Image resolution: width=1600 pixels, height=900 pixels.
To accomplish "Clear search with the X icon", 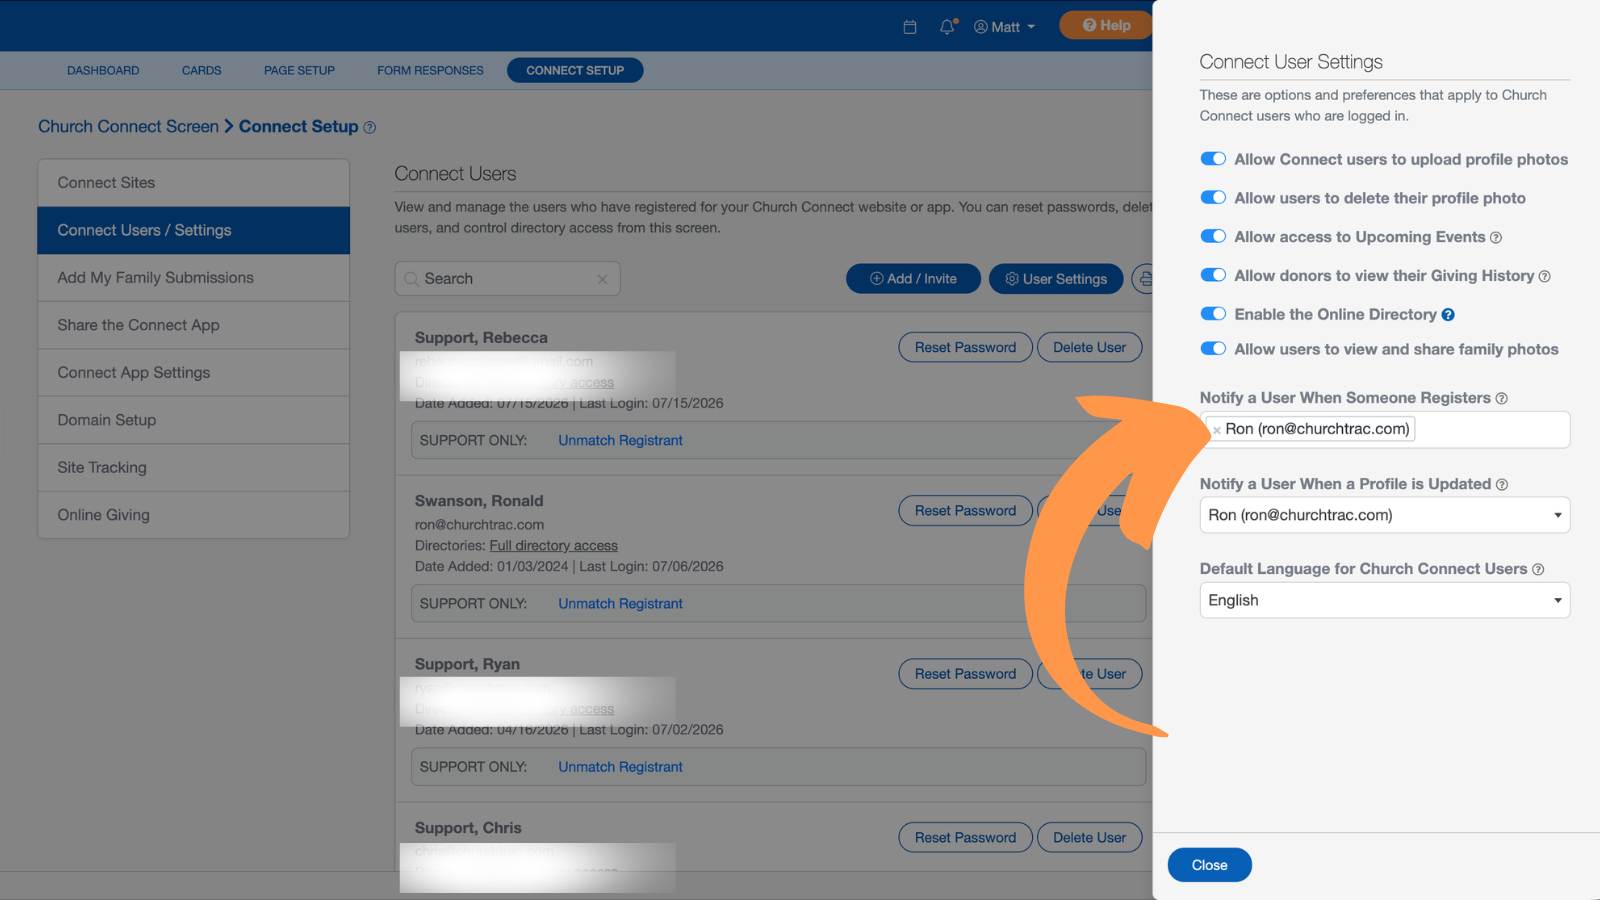I will pos(602,279).
